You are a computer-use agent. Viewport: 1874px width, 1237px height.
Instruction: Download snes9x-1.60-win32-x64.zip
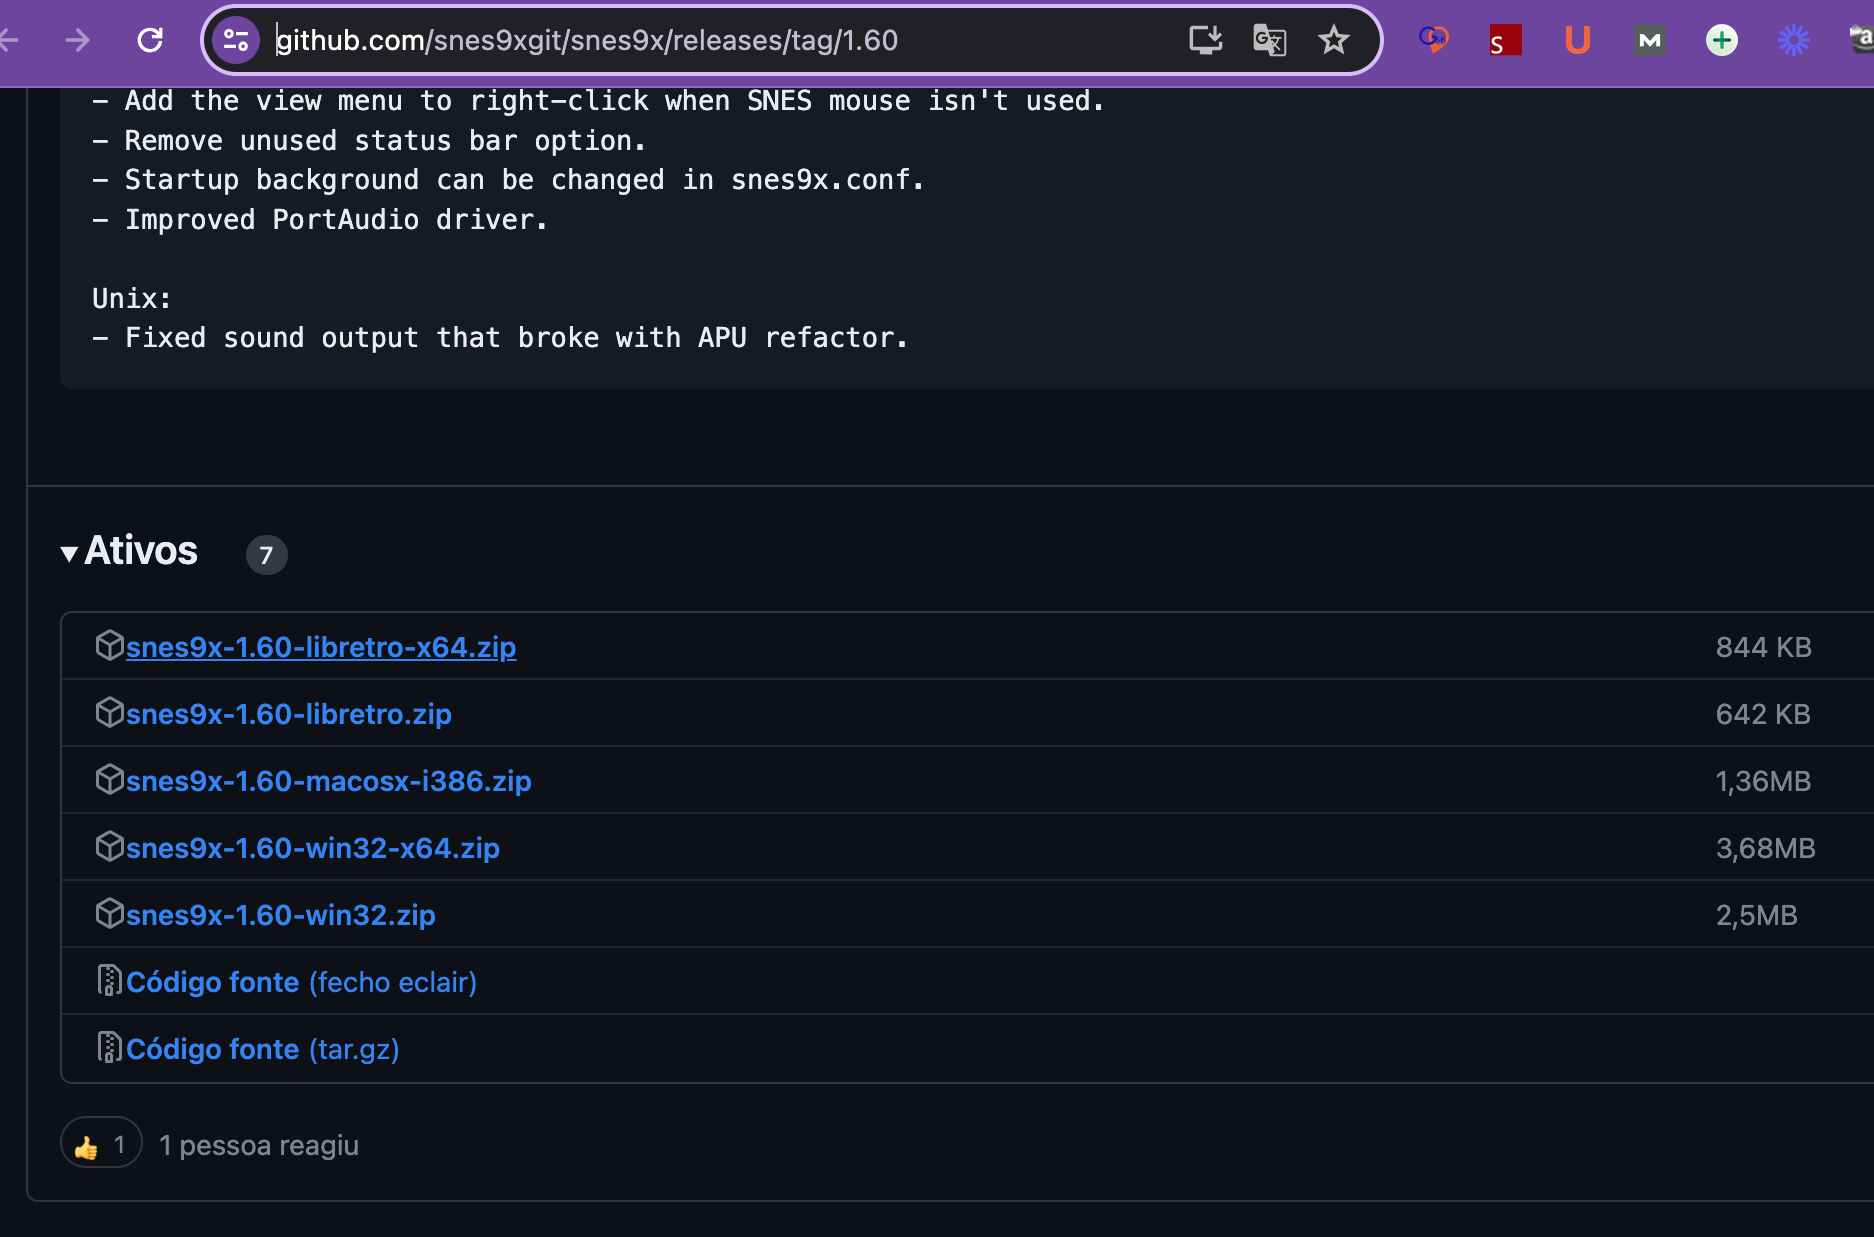point(313,848)
